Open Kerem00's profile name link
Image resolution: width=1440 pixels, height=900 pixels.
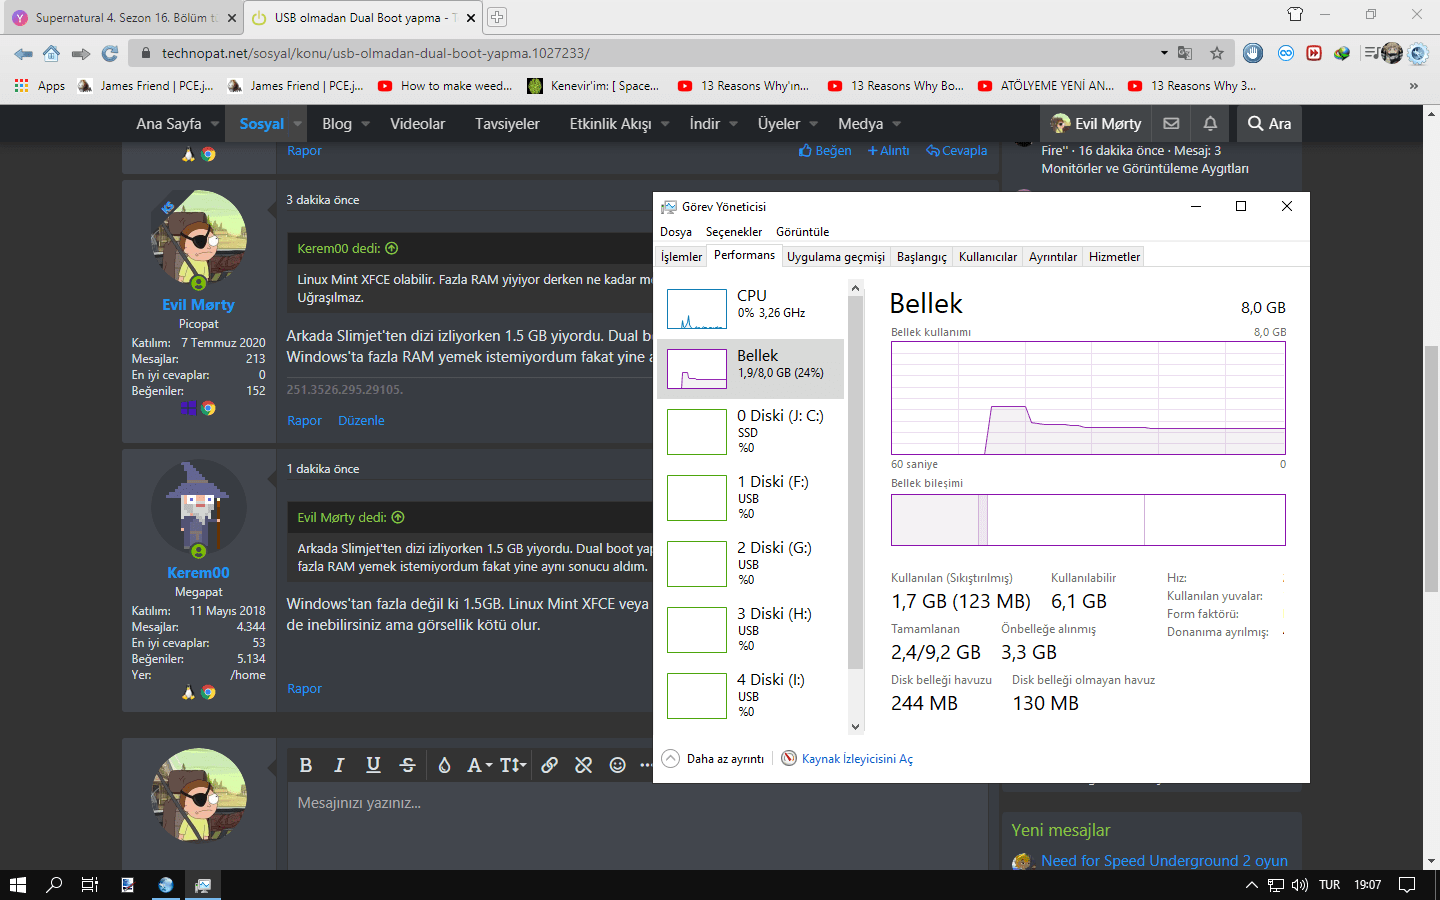coord(198,573)
